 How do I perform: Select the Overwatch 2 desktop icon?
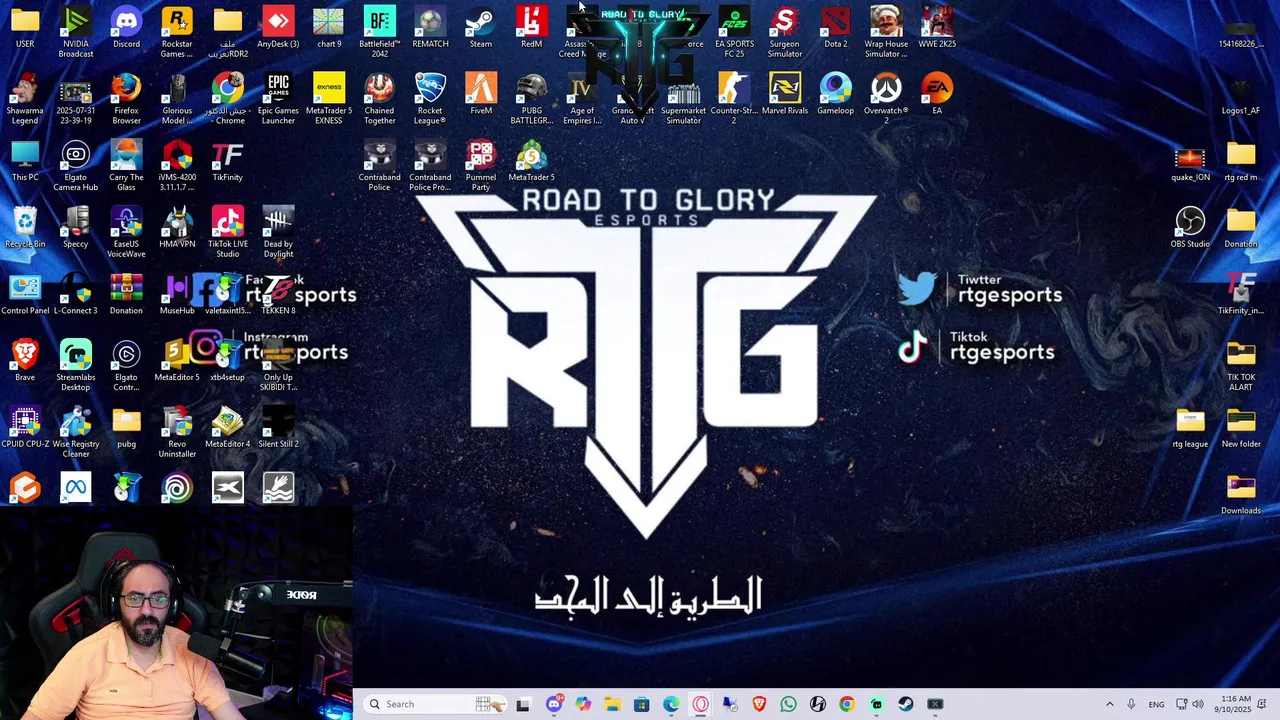coord(886,98)
